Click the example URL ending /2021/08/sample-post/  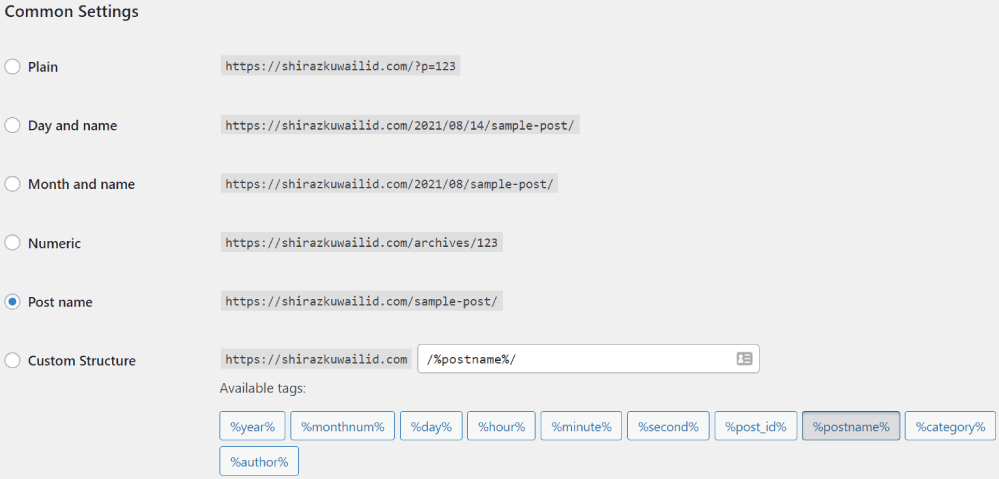(389, 184)
